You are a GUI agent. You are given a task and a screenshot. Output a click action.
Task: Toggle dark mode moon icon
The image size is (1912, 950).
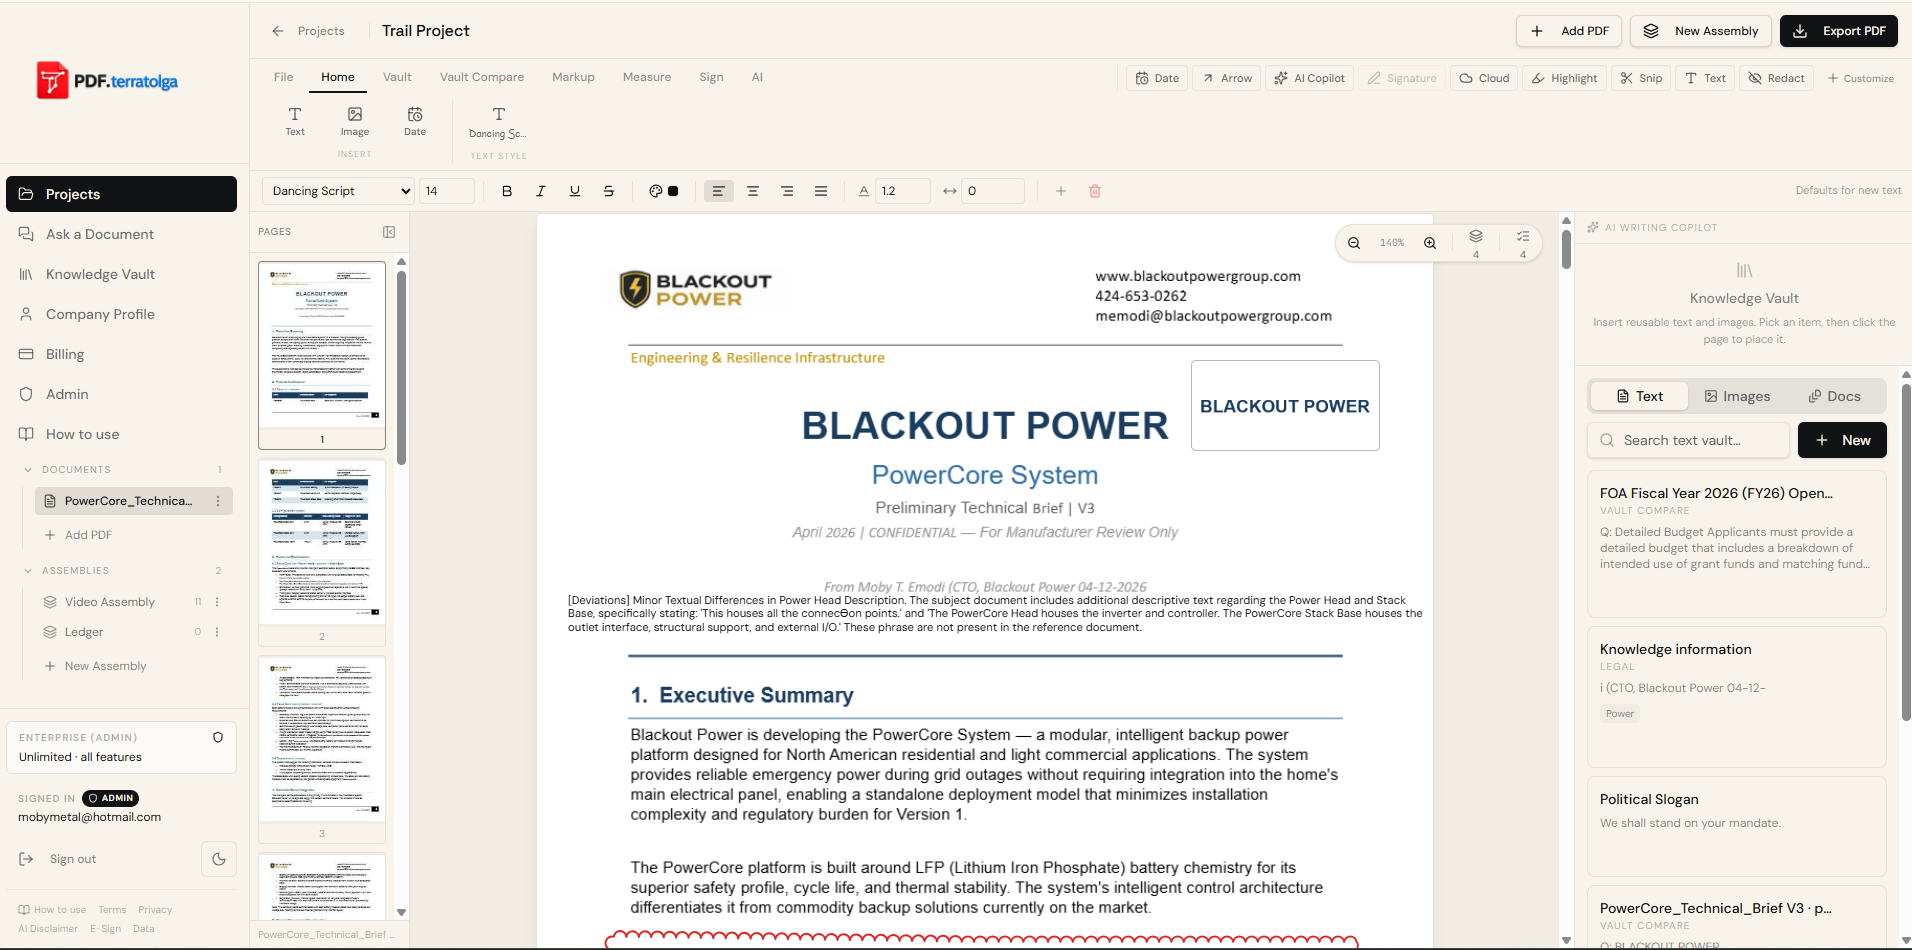tap(219, 859)
